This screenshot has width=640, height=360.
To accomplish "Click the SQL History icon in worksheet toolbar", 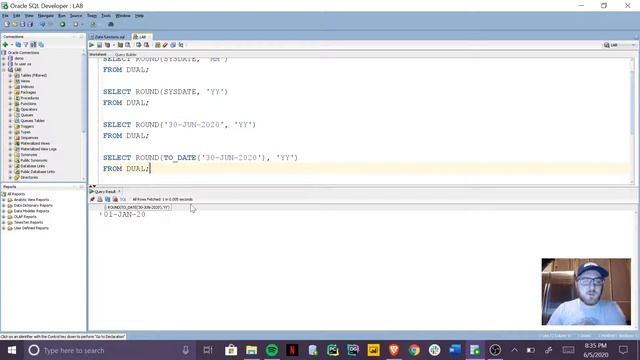I will [173, 45].
